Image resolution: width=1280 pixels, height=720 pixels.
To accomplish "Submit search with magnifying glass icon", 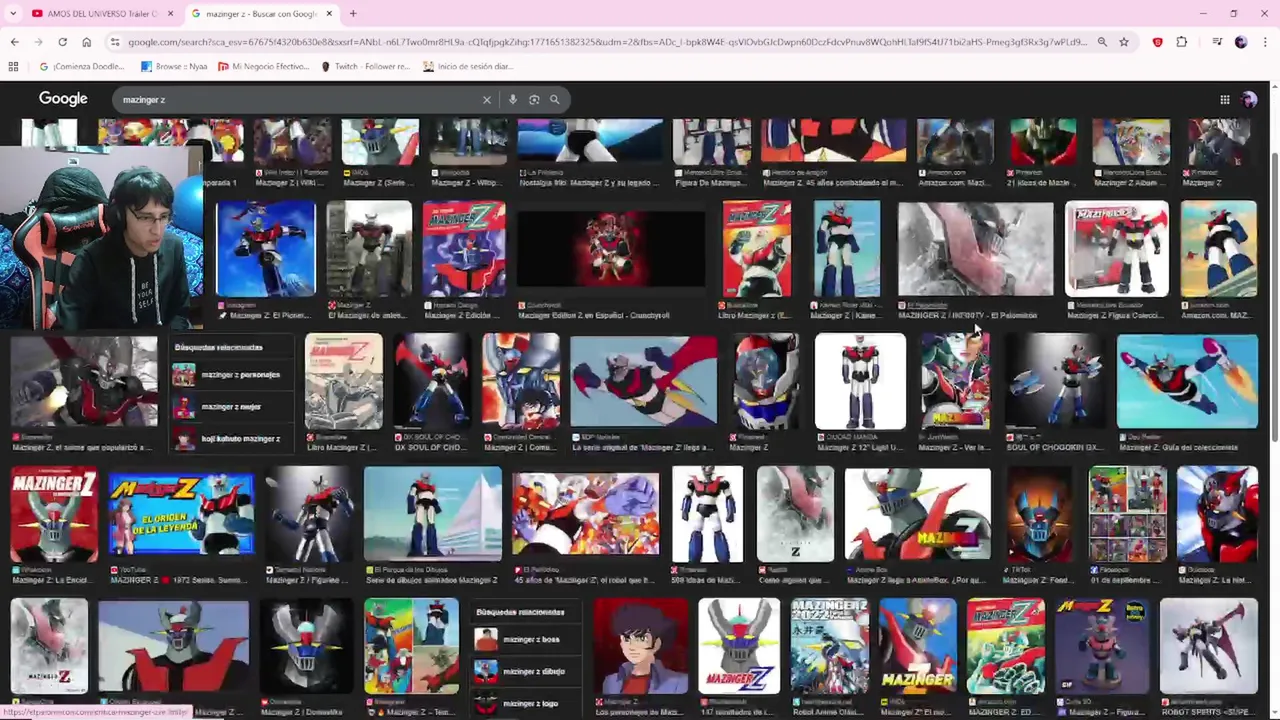I will point(555,99).
